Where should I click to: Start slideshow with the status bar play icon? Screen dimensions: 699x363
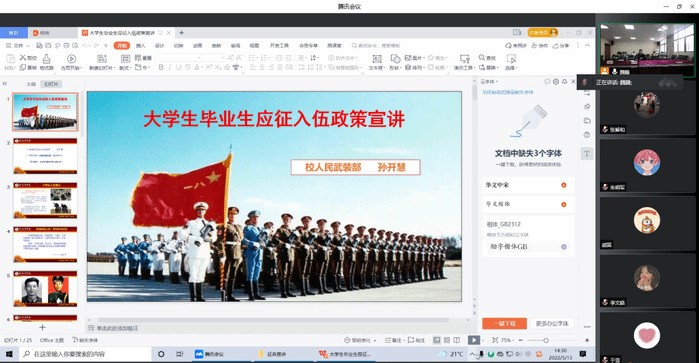[473, 340]
